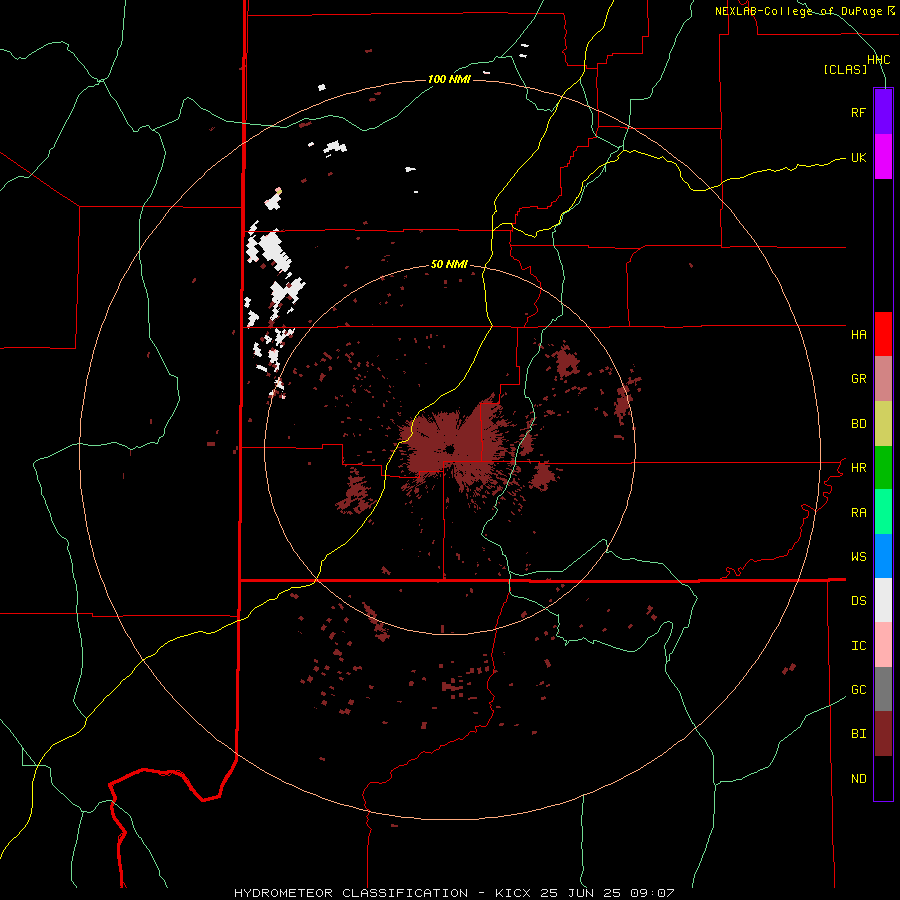Click the yellow BD legend swatch
This screenshot has width=900, height=900.
click(883, 423)
